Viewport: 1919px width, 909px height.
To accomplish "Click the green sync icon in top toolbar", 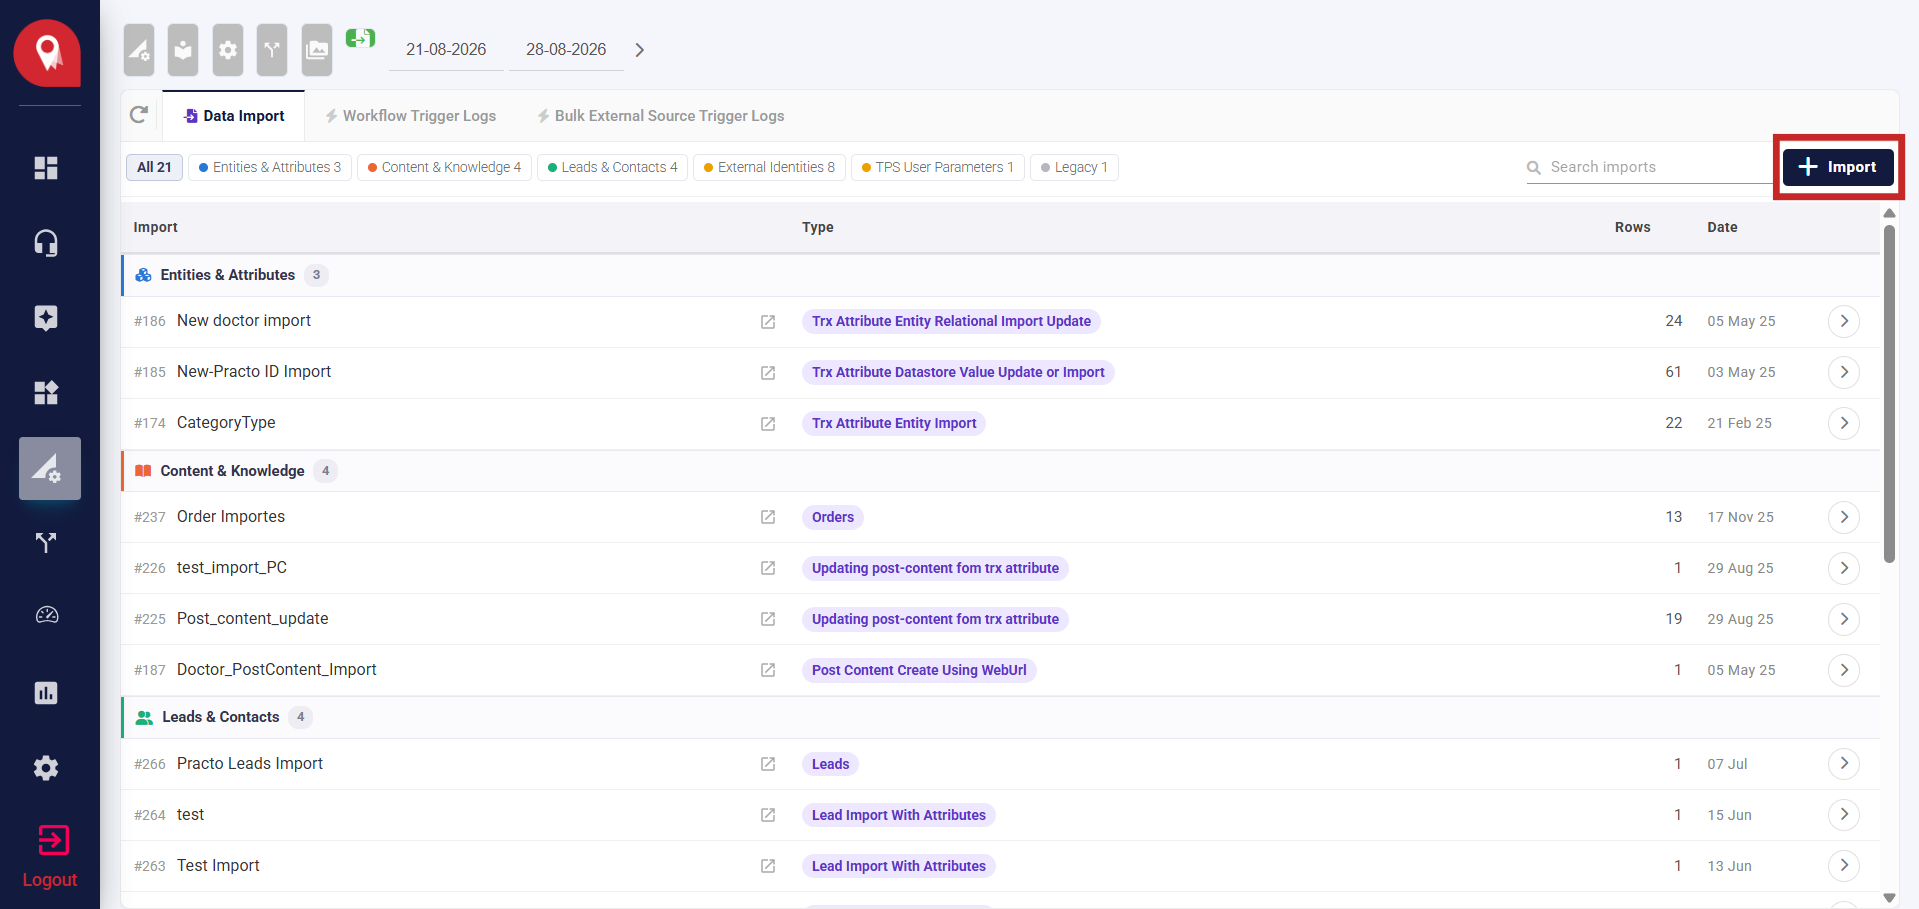I will point(360,39).
